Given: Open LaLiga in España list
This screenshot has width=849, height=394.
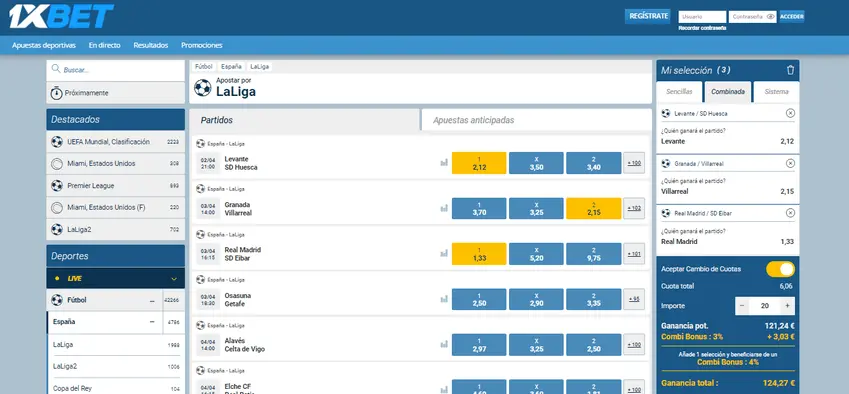Looking at the screenshot, I should (116, 345).
